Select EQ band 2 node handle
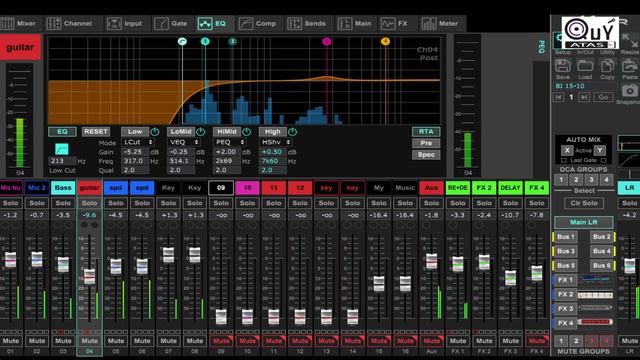This screenshot has width=640, height=360. (x=233, y=41)
